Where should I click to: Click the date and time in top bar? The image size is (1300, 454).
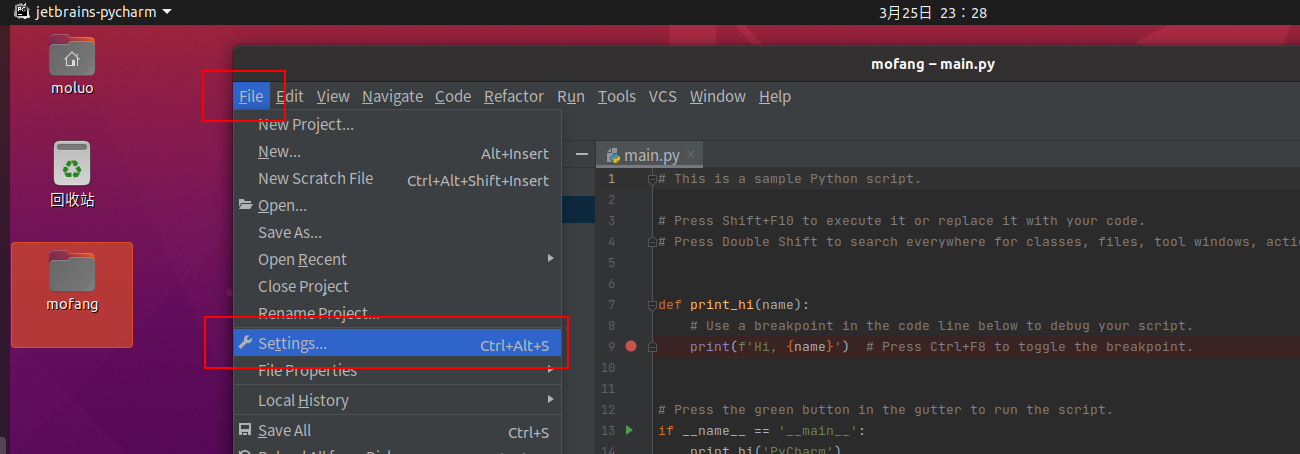coord(932,13)
